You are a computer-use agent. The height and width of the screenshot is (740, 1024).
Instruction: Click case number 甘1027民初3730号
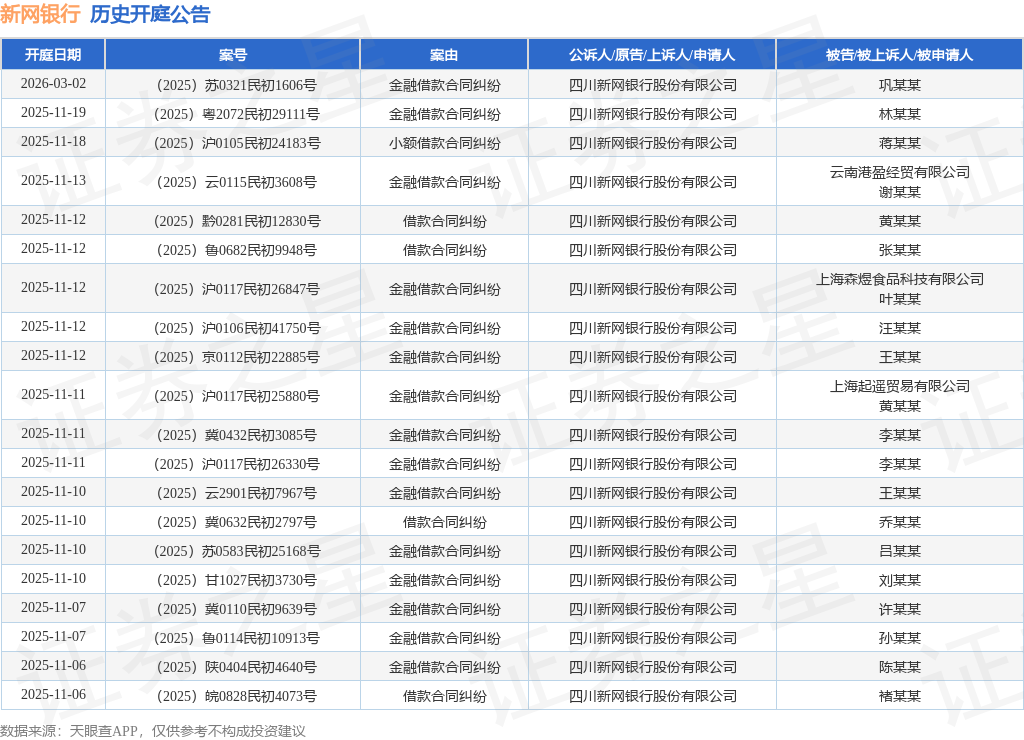click(x=236, y=580)
